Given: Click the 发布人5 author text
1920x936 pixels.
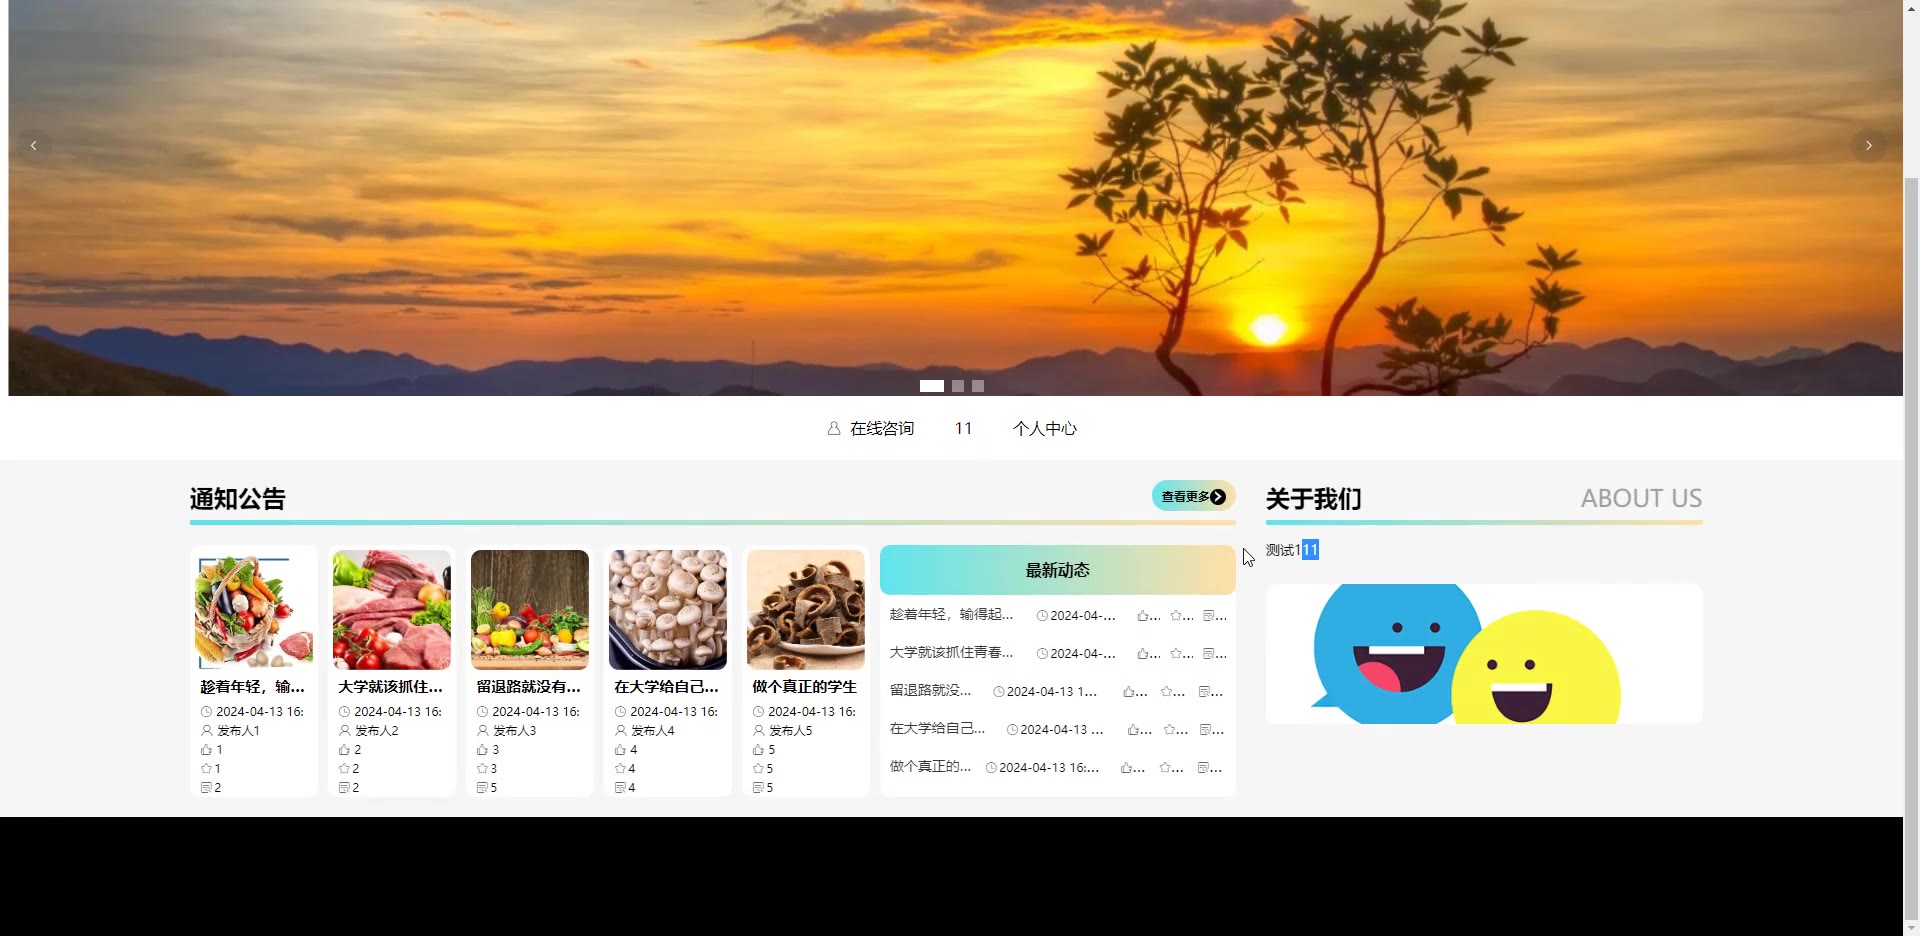Looking at the screenshot, I should (790, 731).
